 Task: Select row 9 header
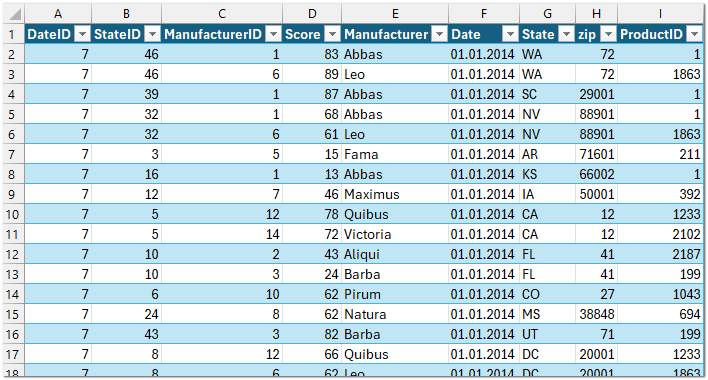pos(13,194)
